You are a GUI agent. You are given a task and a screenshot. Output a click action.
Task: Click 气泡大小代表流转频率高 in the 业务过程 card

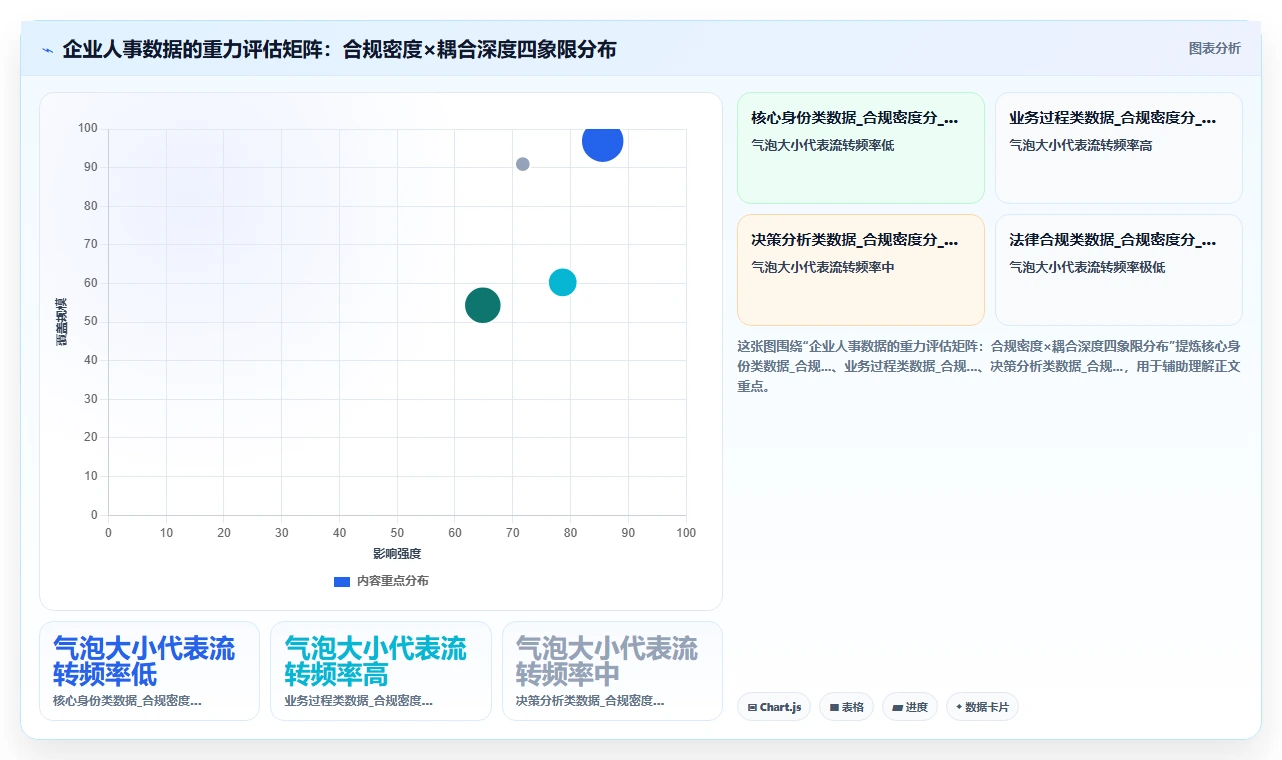click(1081, 145)
